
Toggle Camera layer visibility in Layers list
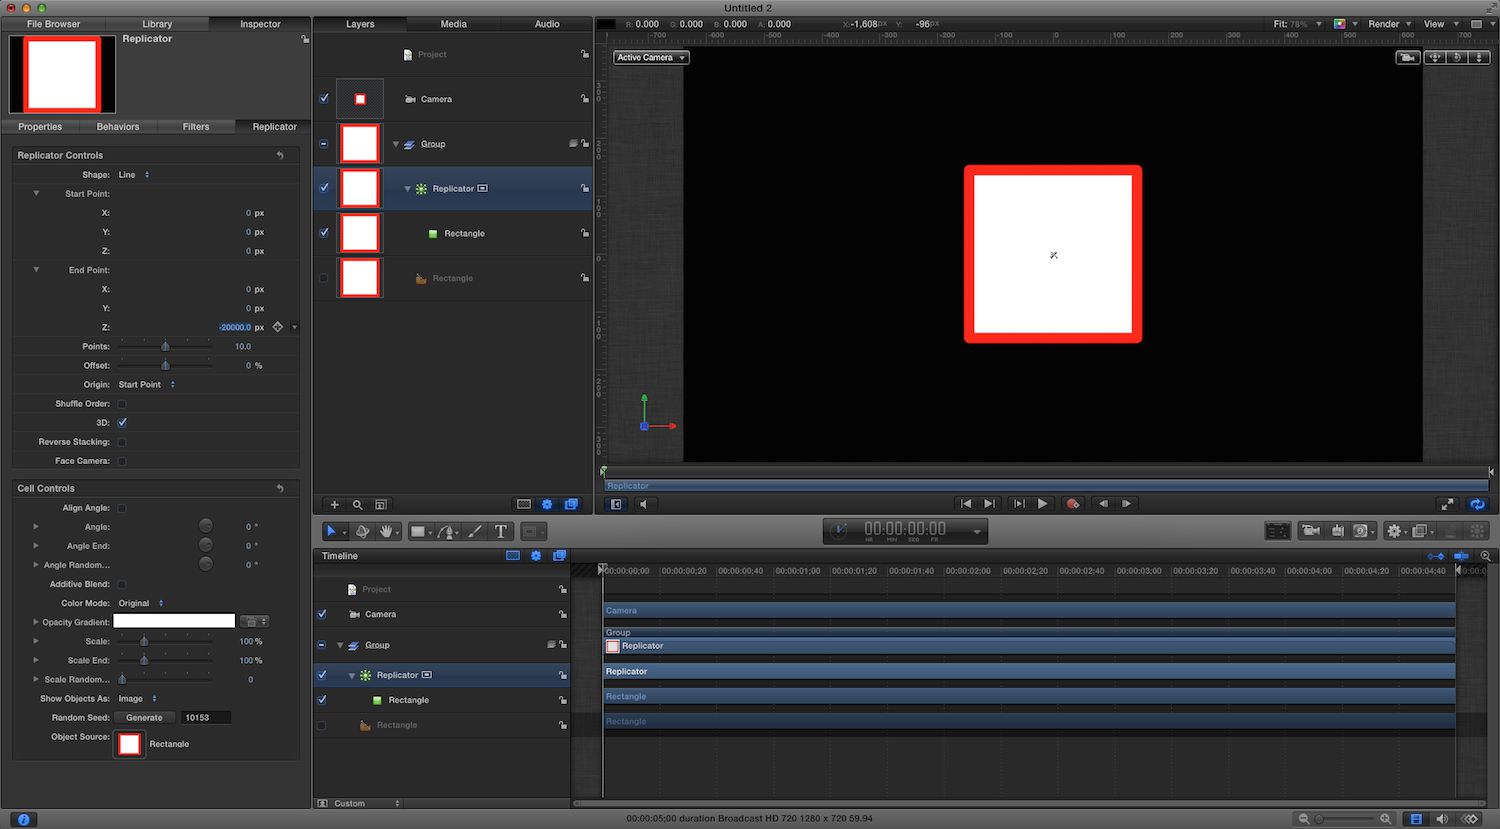click(x=324, y=99)
